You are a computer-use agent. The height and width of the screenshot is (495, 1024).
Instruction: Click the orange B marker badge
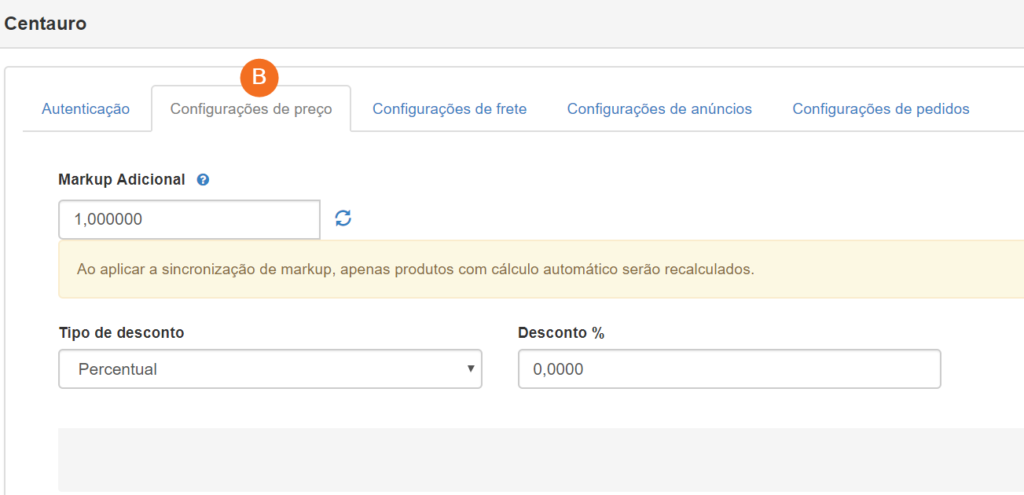pos(259,77)
